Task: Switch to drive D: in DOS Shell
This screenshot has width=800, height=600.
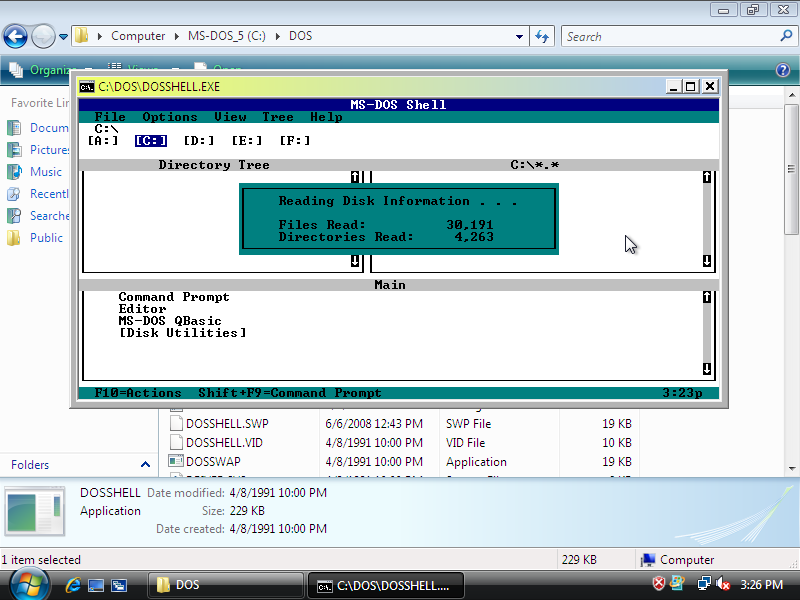Action: tap(199, 141)
